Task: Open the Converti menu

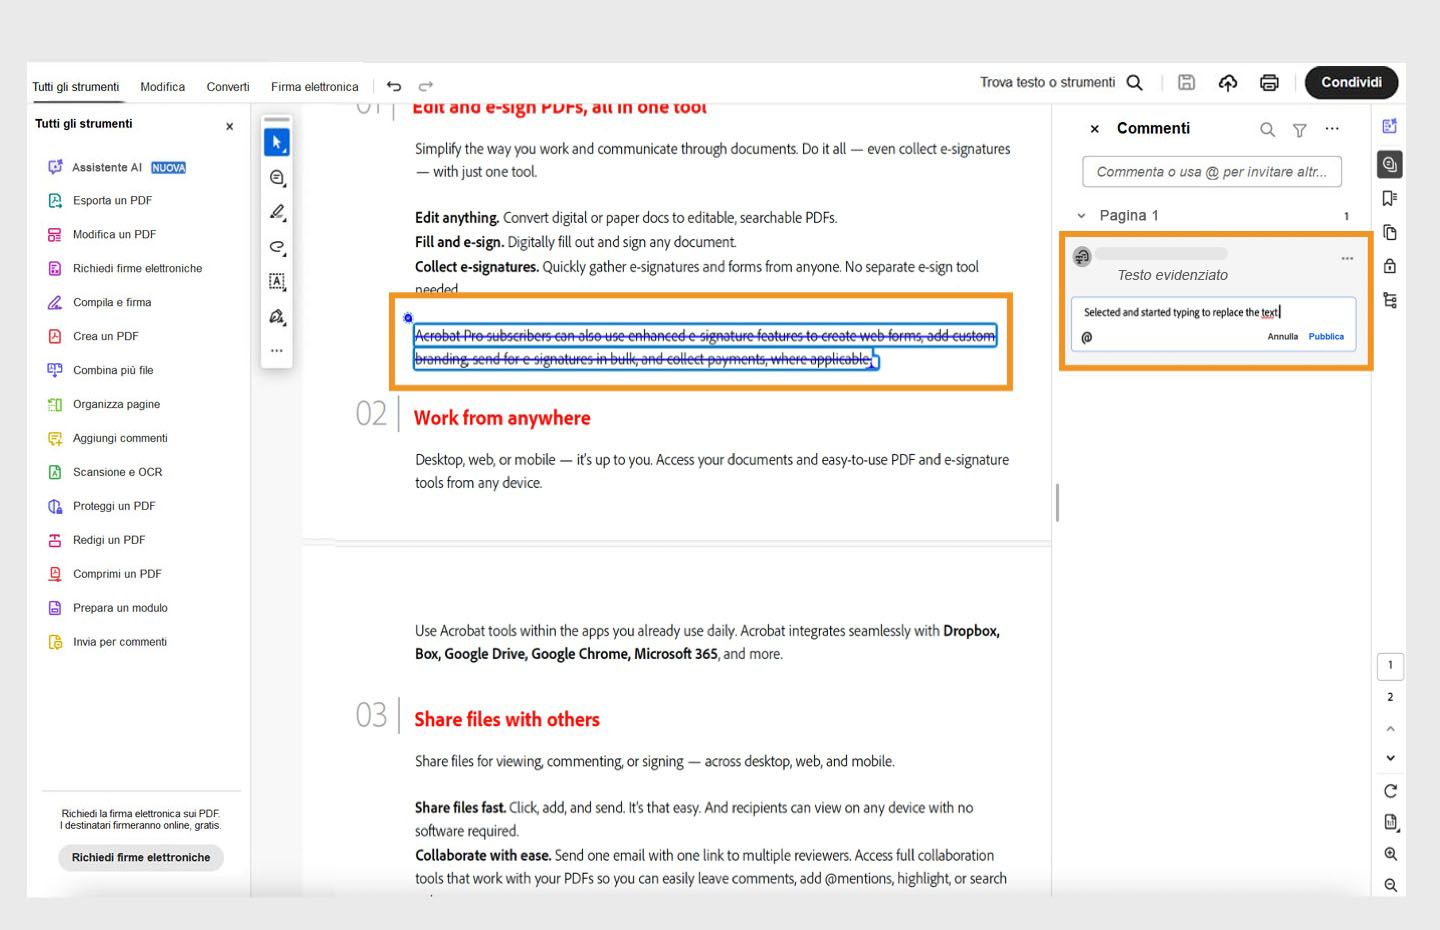Action: pyautogui.click(x=228, y=87)
